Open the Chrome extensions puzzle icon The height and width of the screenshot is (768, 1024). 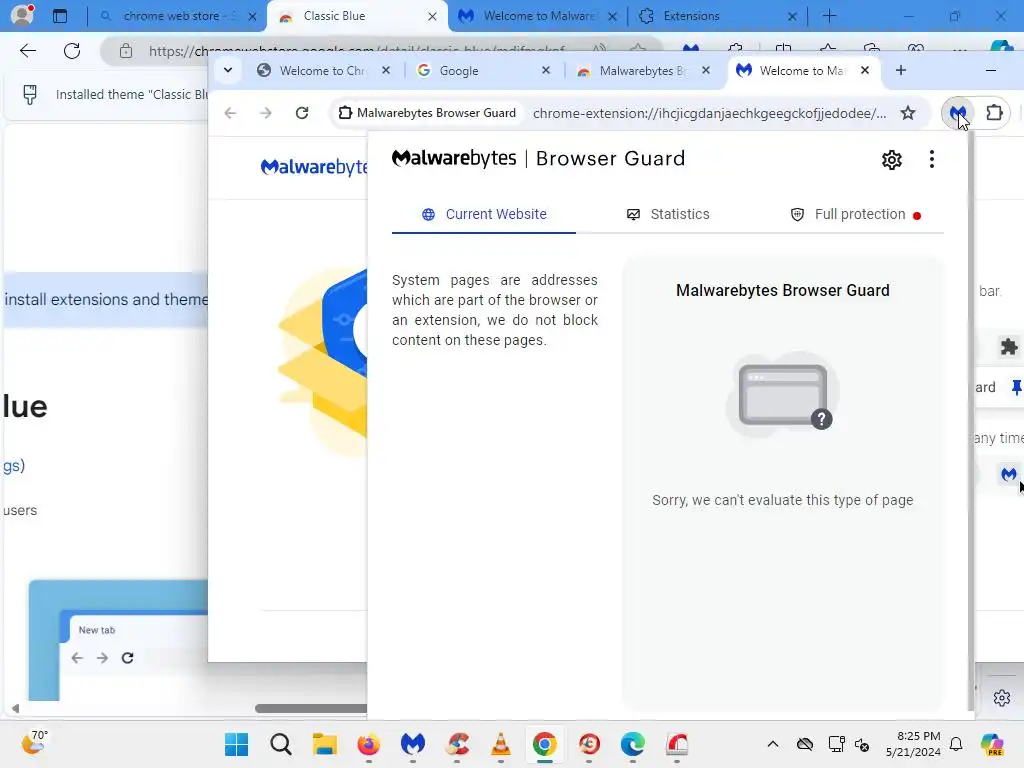(x=994, y=113)
